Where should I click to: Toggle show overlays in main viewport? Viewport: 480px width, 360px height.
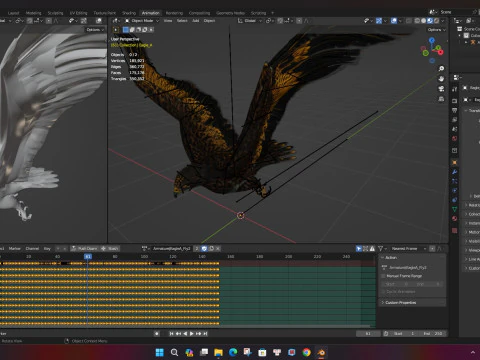click(394, 21)
